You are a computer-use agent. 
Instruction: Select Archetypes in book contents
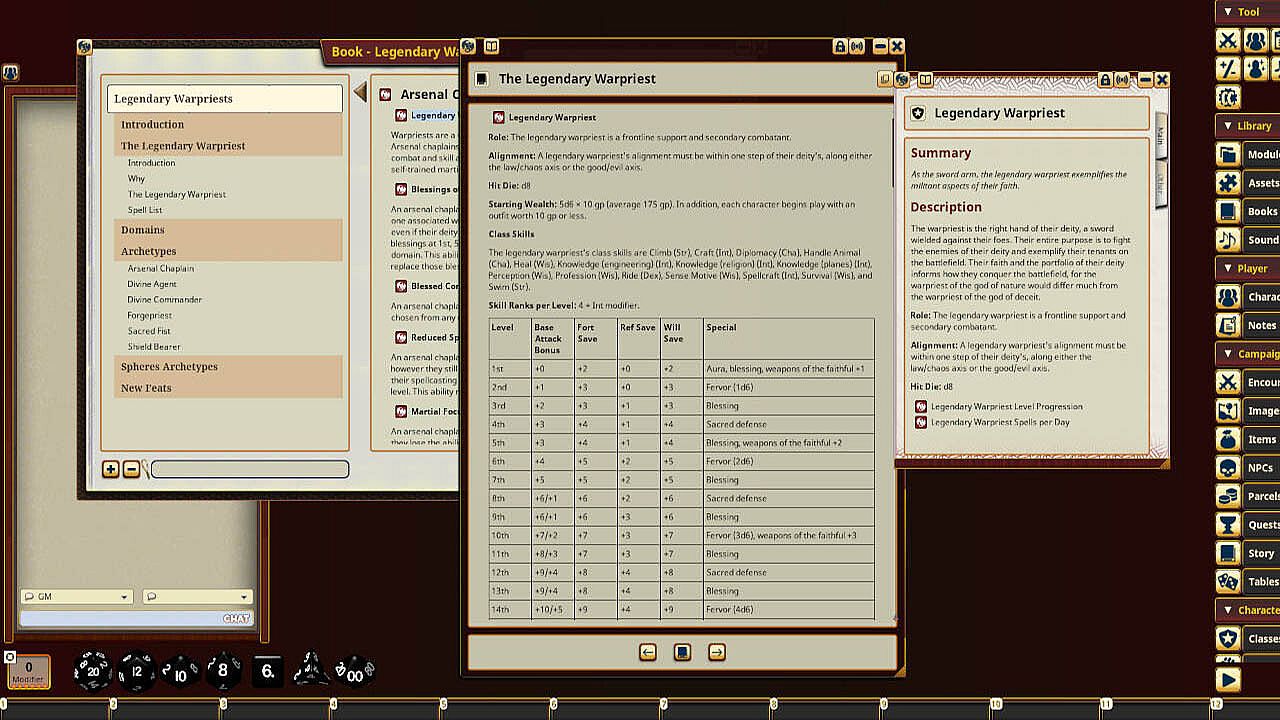point(148,251)
